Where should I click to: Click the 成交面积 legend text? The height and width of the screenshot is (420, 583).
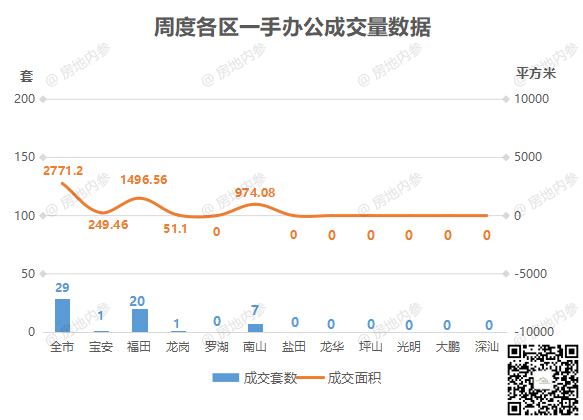tap(354, 378)
